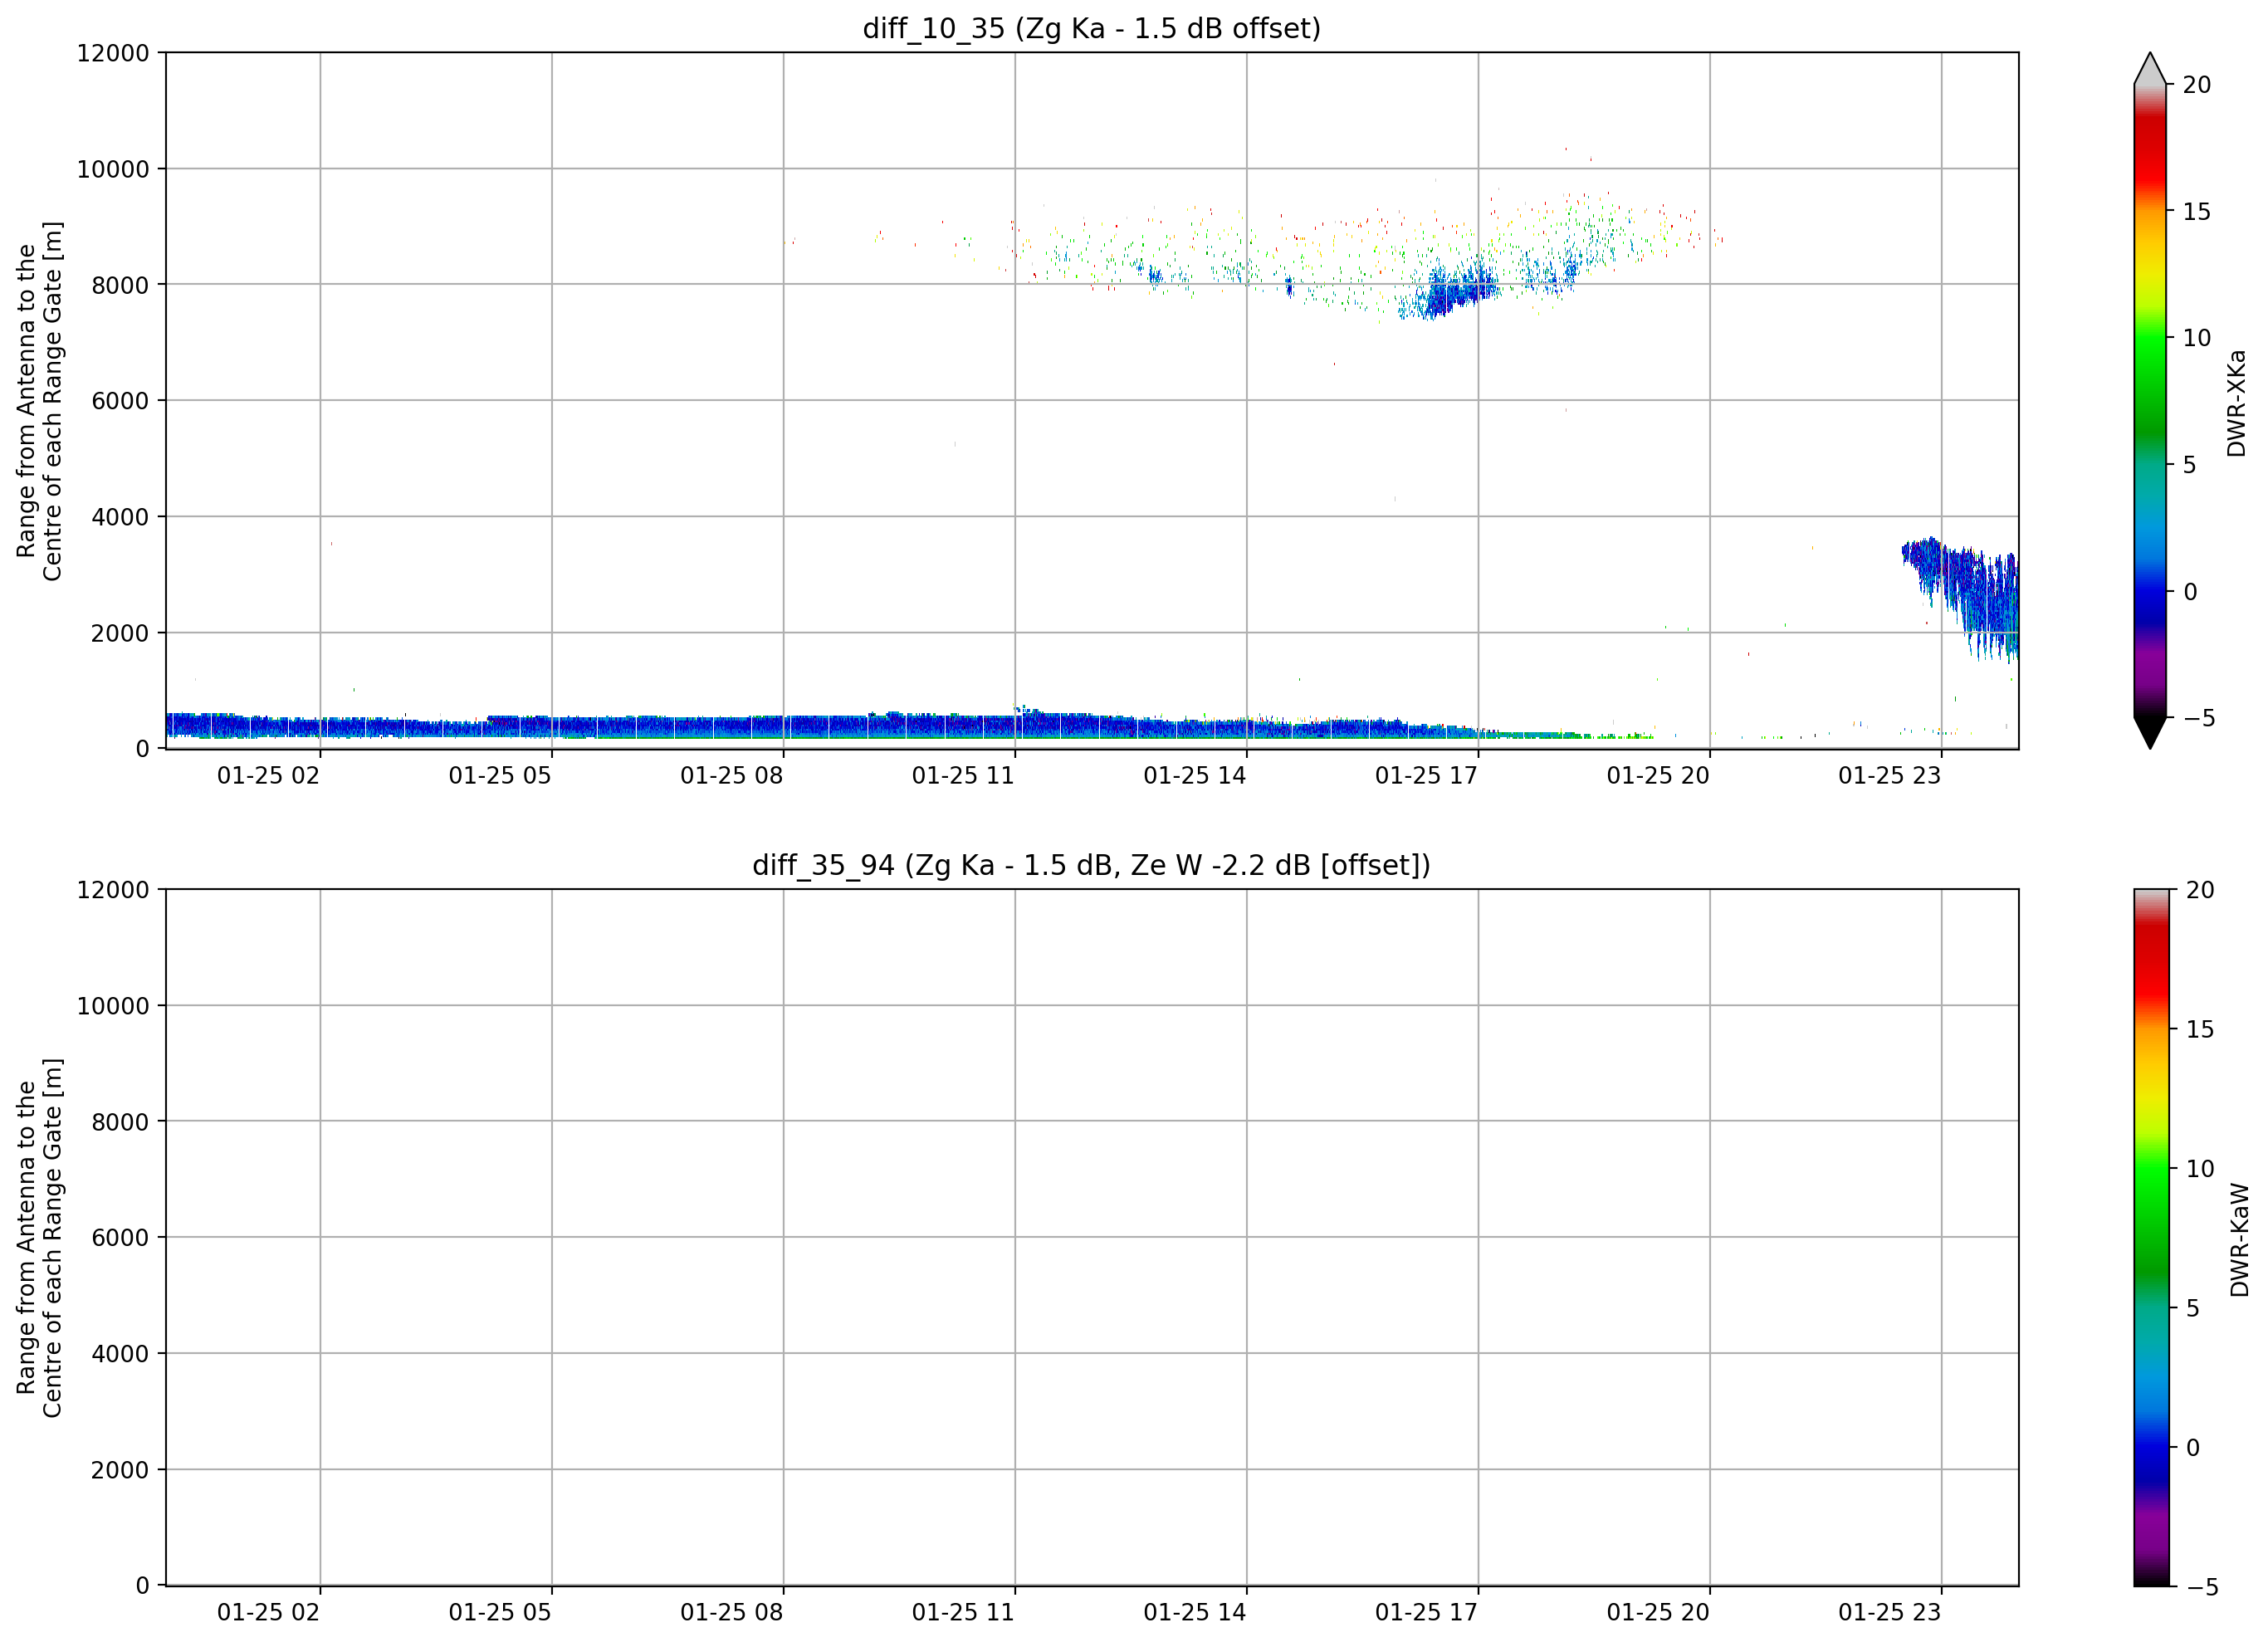Screen dimensions: 2268x1642
Task: Click "01-25 14" x-tick under the diff_10_35 plot
Action: [1195, 776]
